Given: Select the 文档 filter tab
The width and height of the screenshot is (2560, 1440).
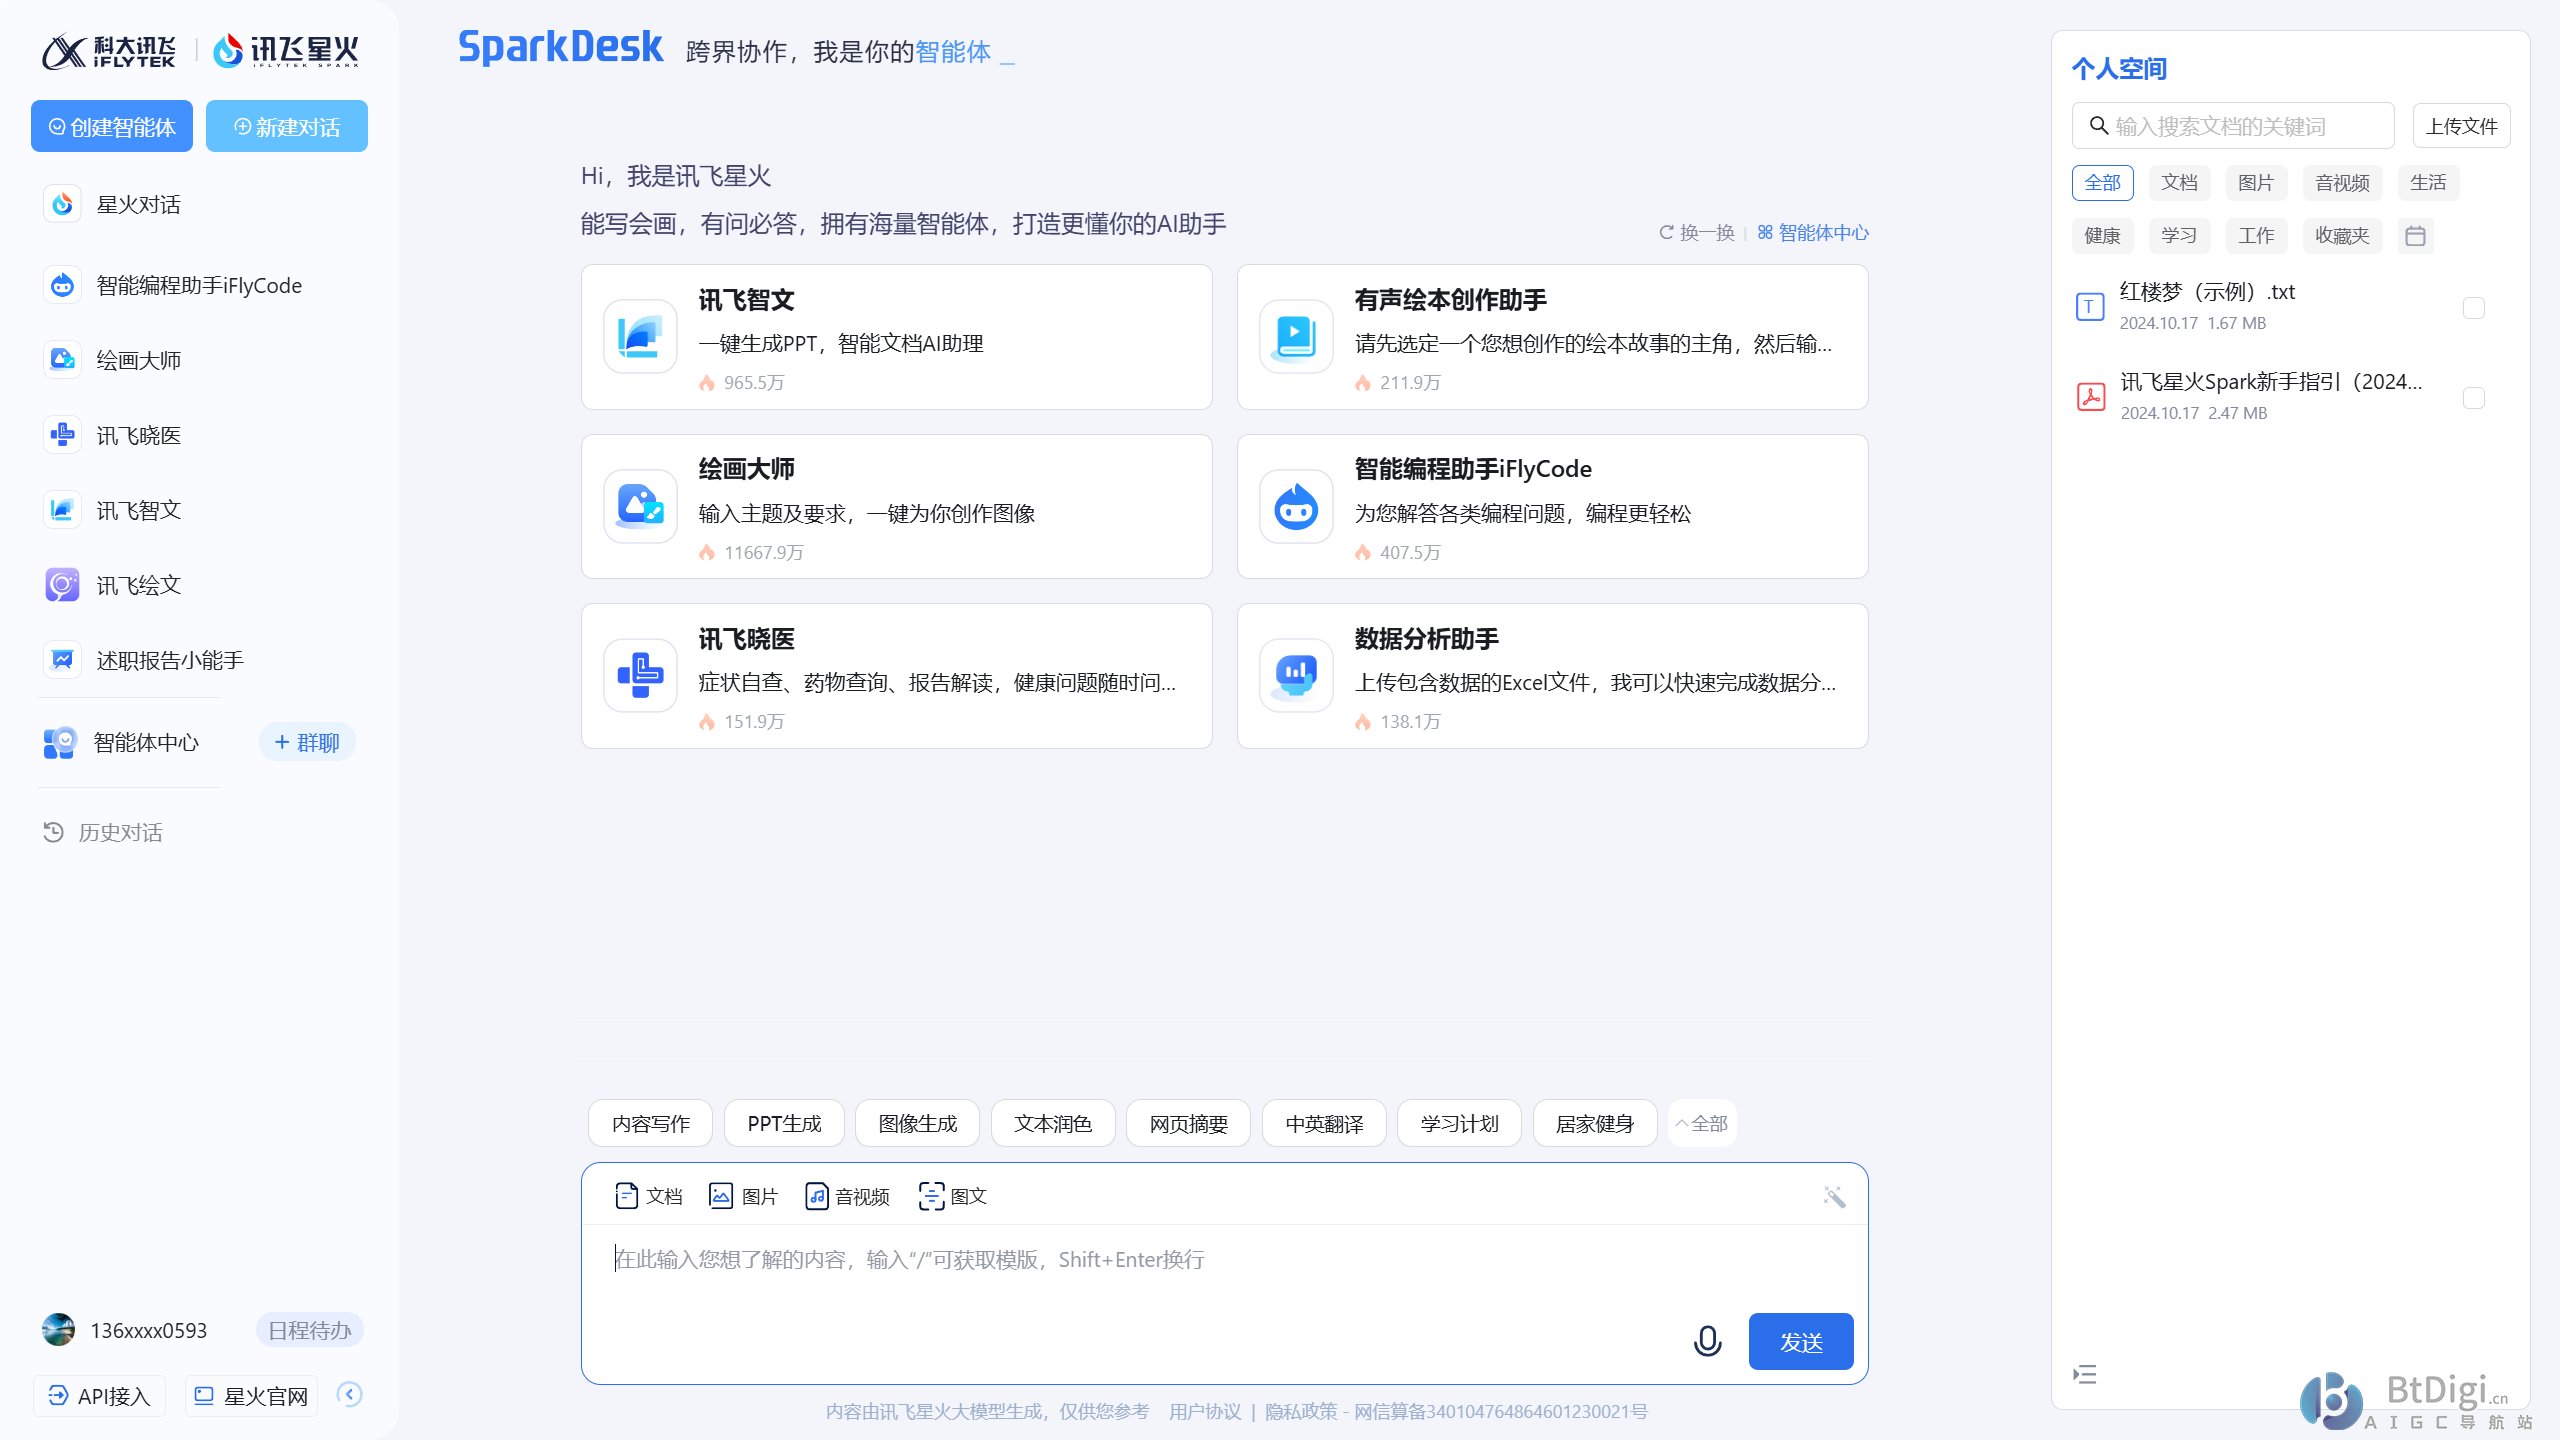Looking at the screenshot, I should [2179, 183].
